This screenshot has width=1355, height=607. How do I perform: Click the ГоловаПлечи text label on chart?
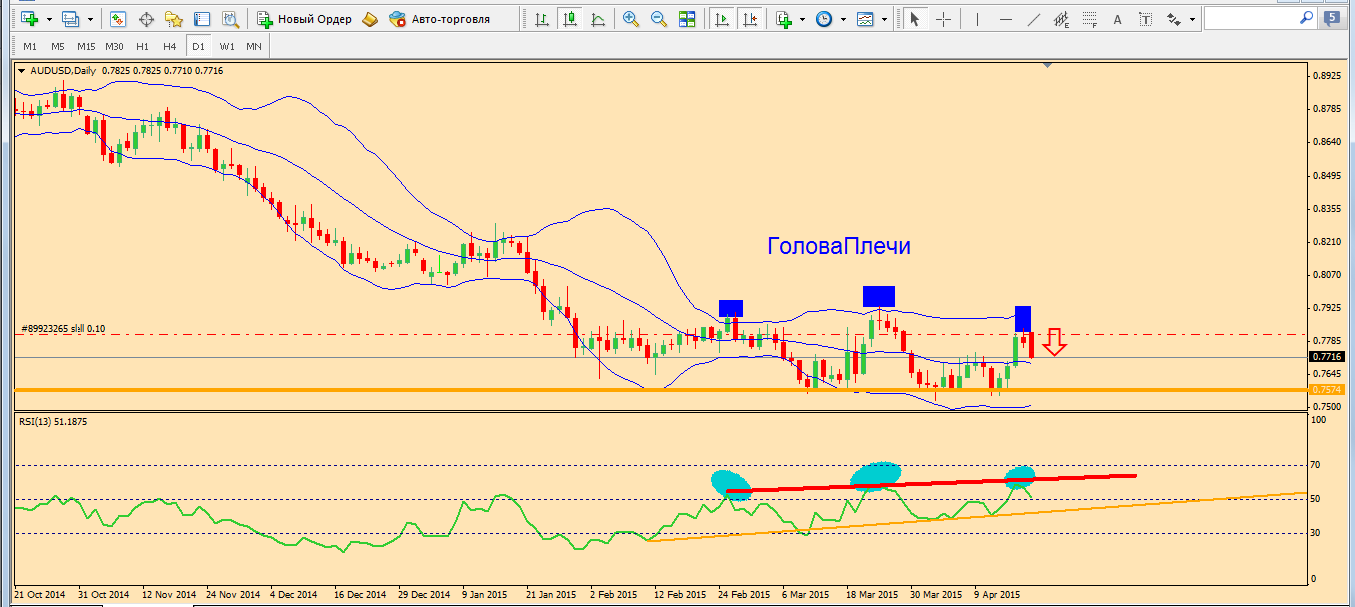click(839, 246)
